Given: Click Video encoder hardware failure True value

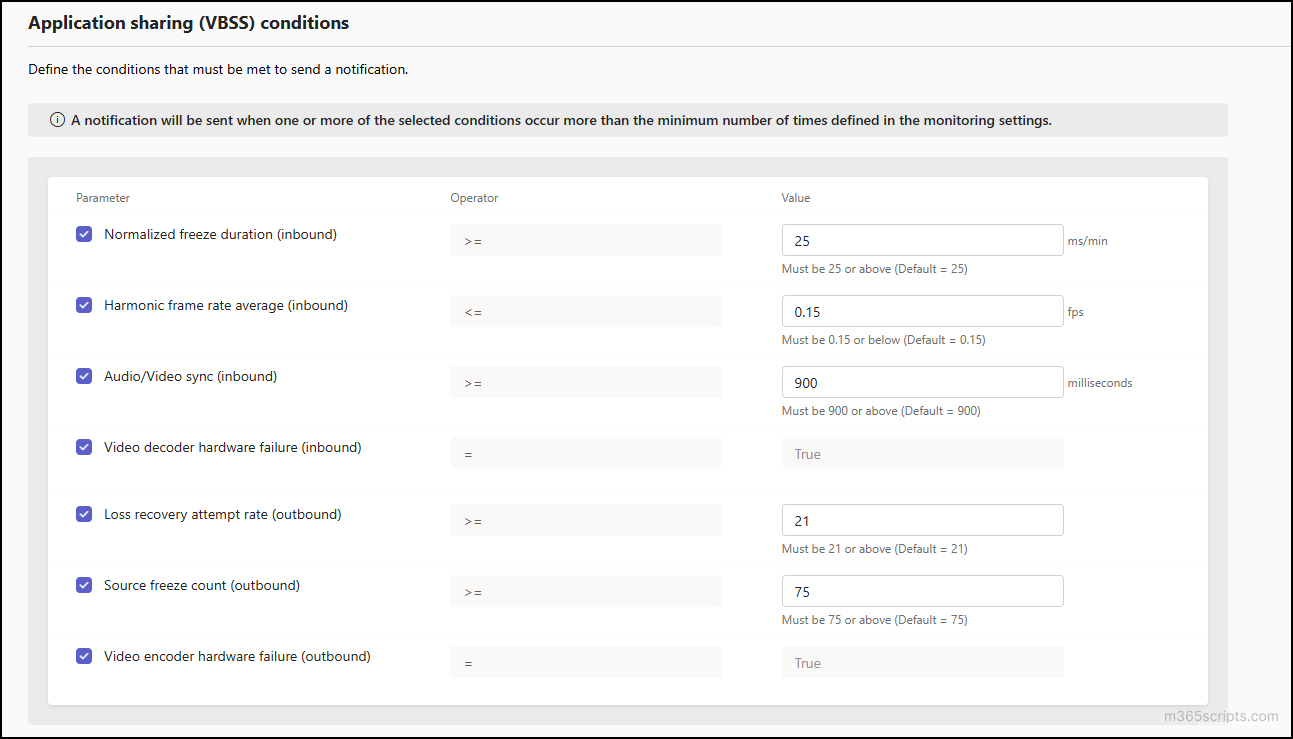Looking at the screenshot, I should coord(922,663).
